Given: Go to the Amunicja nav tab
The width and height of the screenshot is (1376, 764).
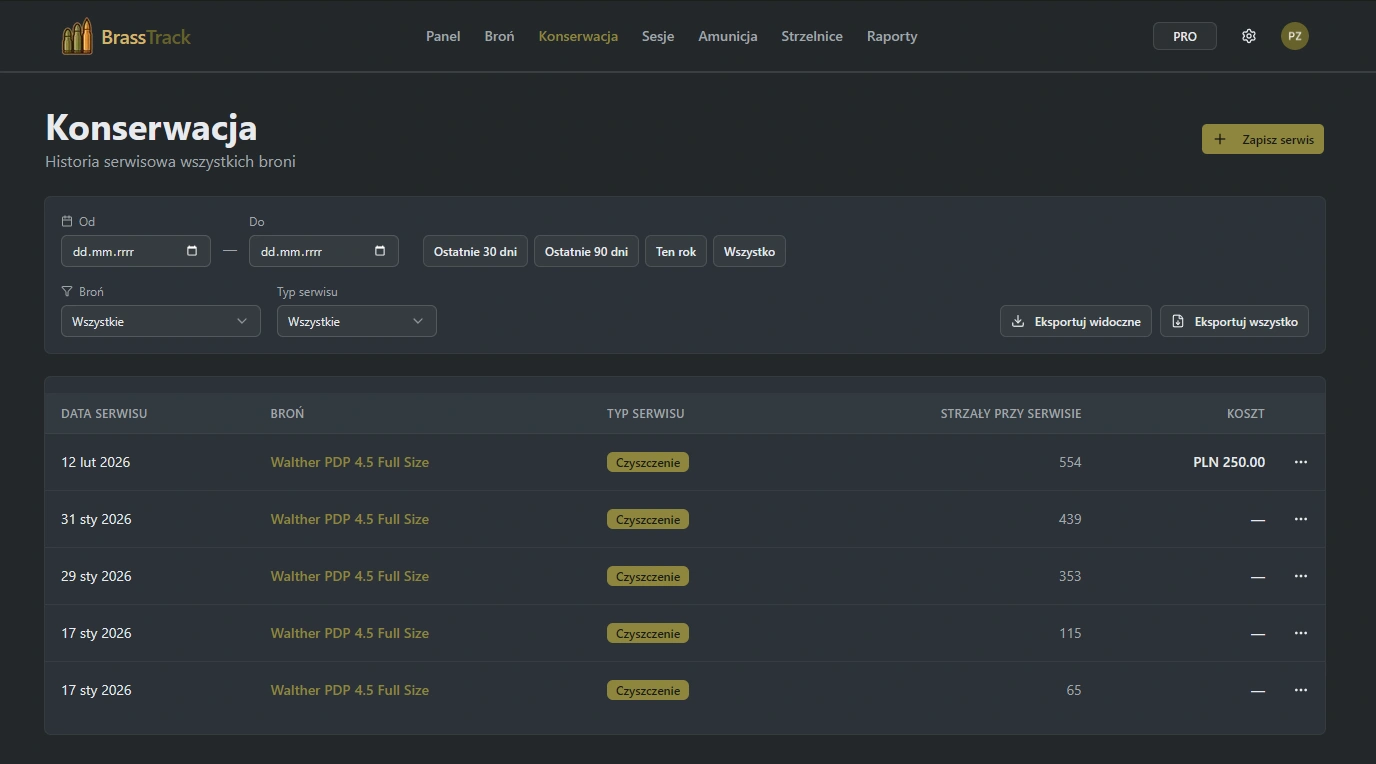Looking at the screenshot, I should [x=727, y=36].
